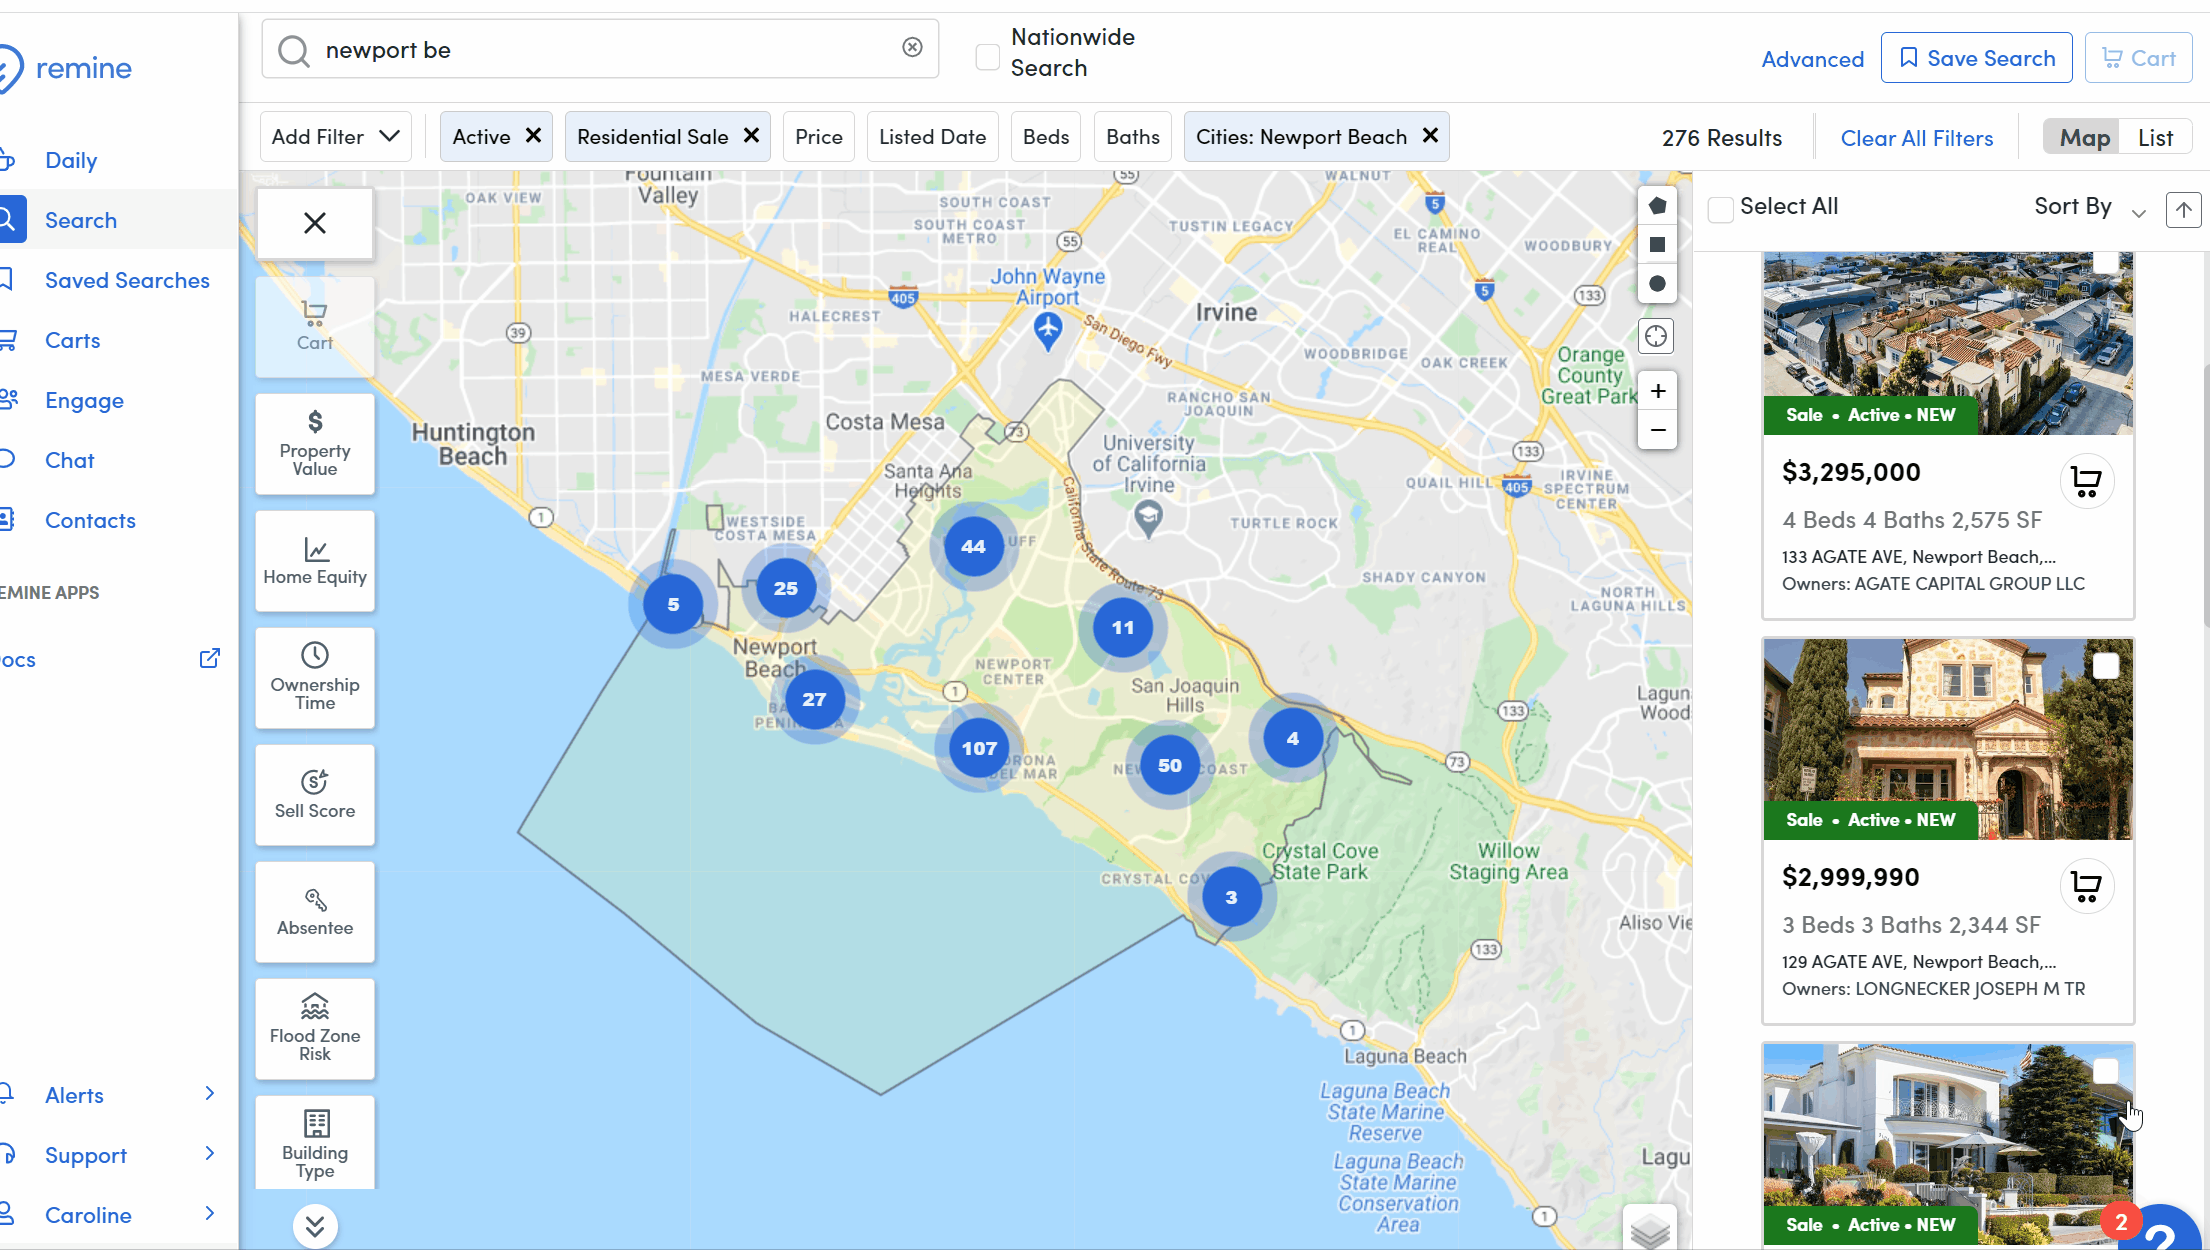Add the $3,295,000 listing to cart
The width and height of the screenshot is (2210, 1250).
(2087, 481)
